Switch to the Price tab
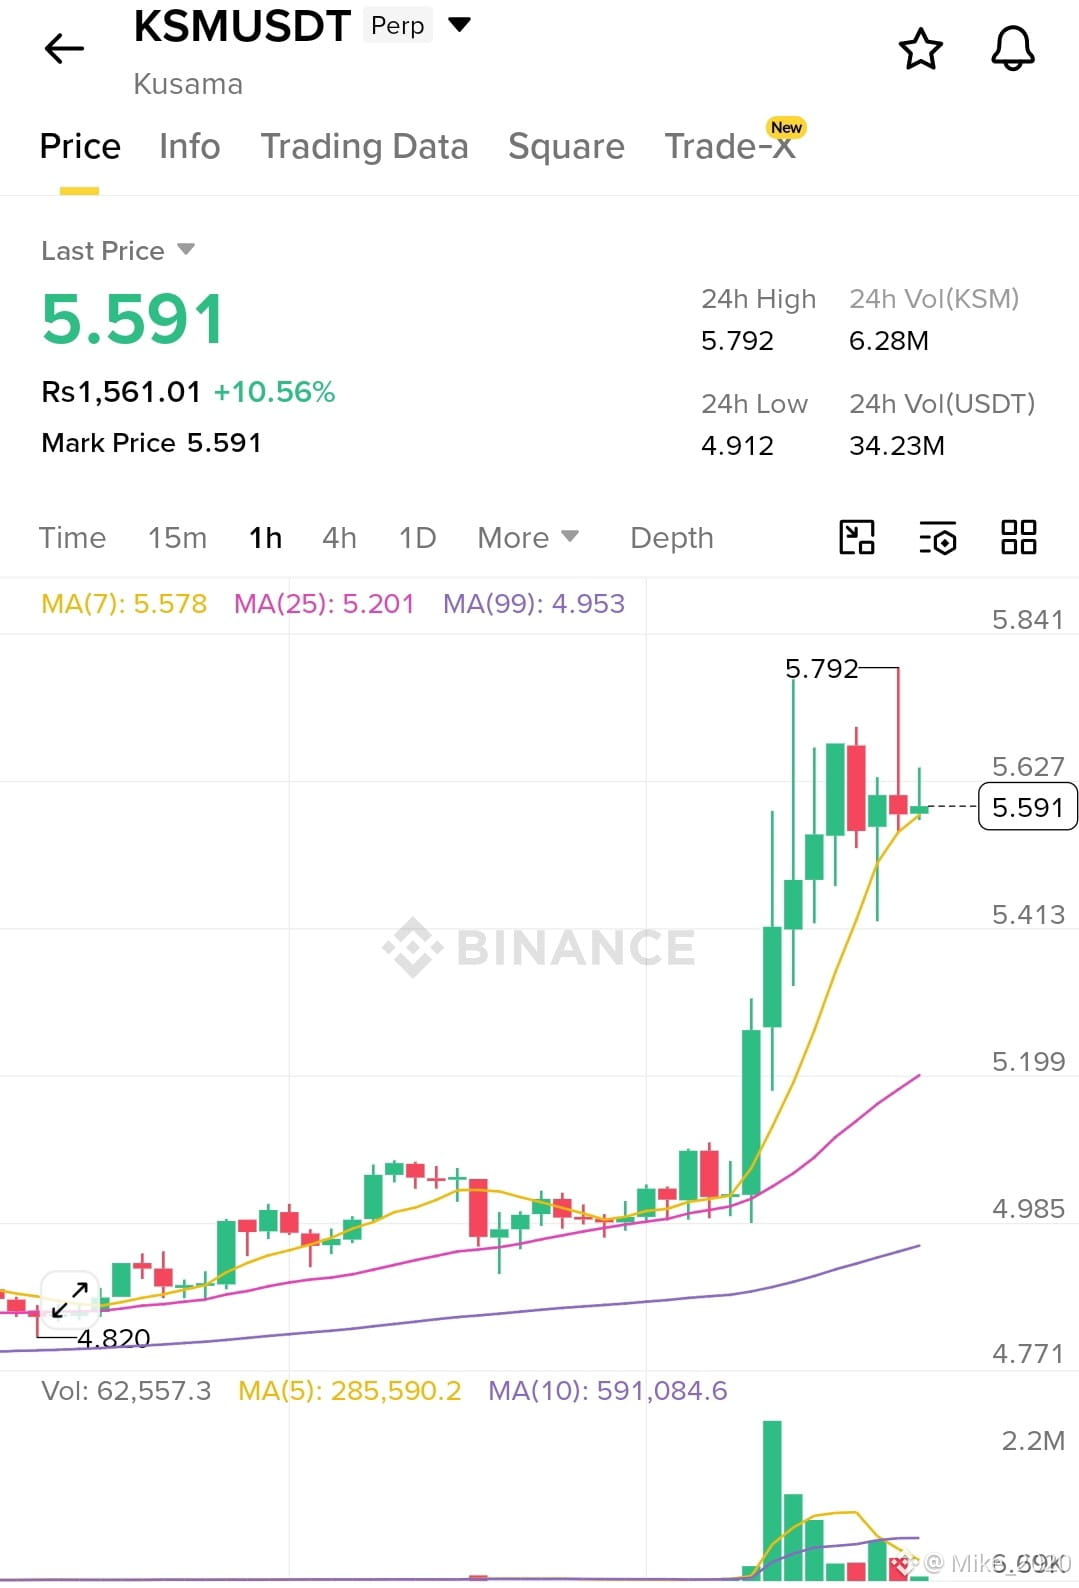1079x1588 pixels. point(80,146)
